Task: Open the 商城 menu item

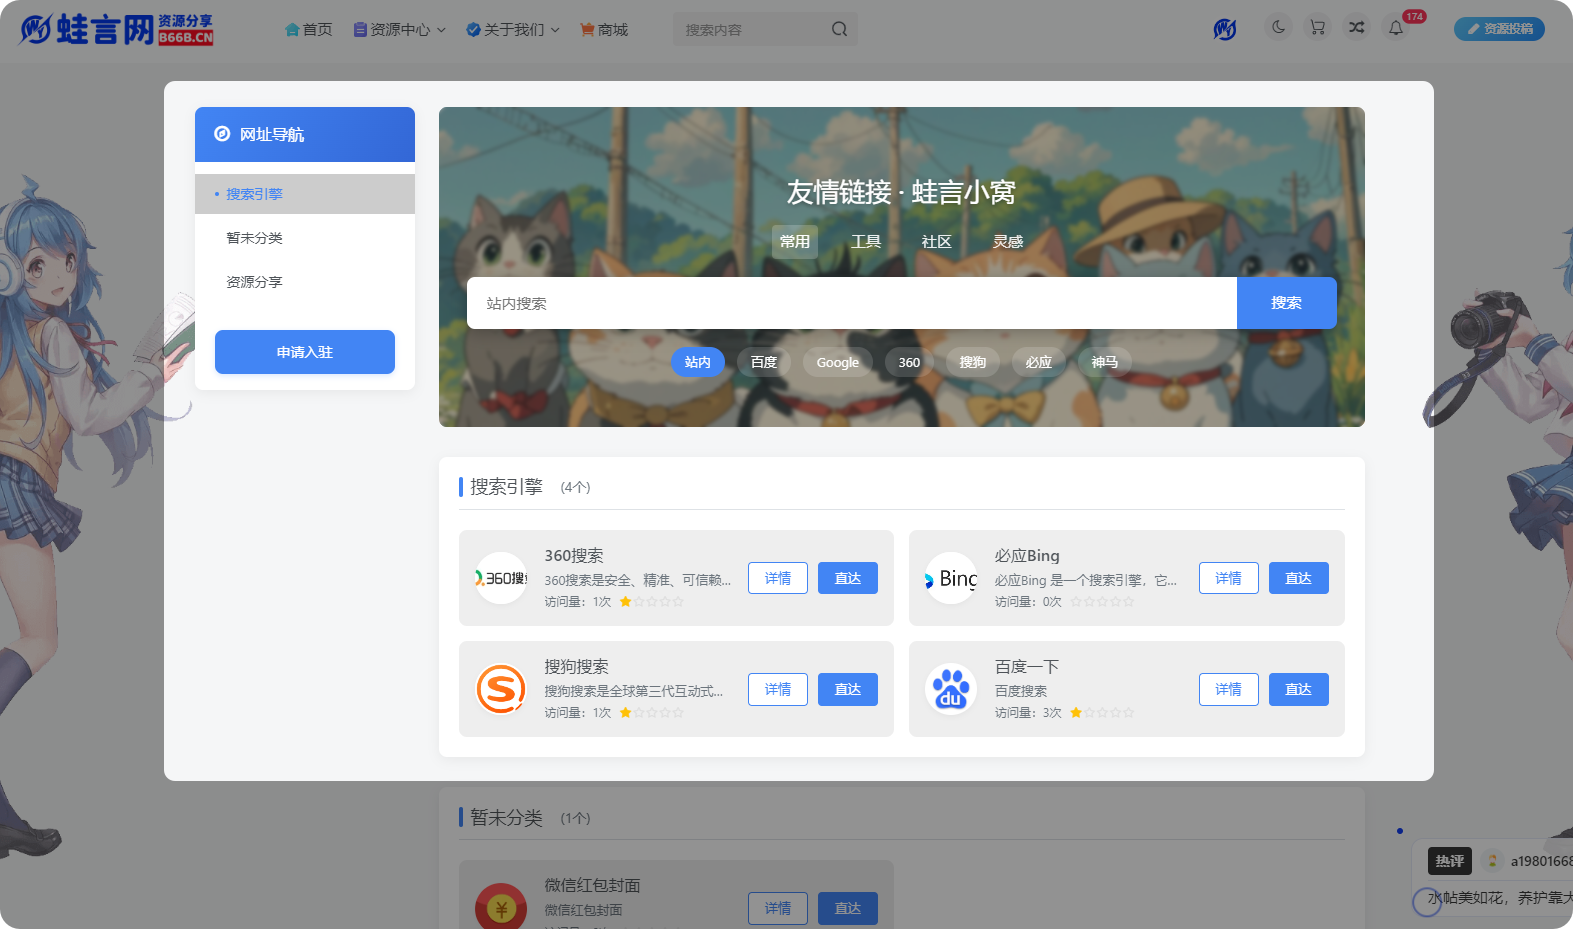Action: (604, 30)
